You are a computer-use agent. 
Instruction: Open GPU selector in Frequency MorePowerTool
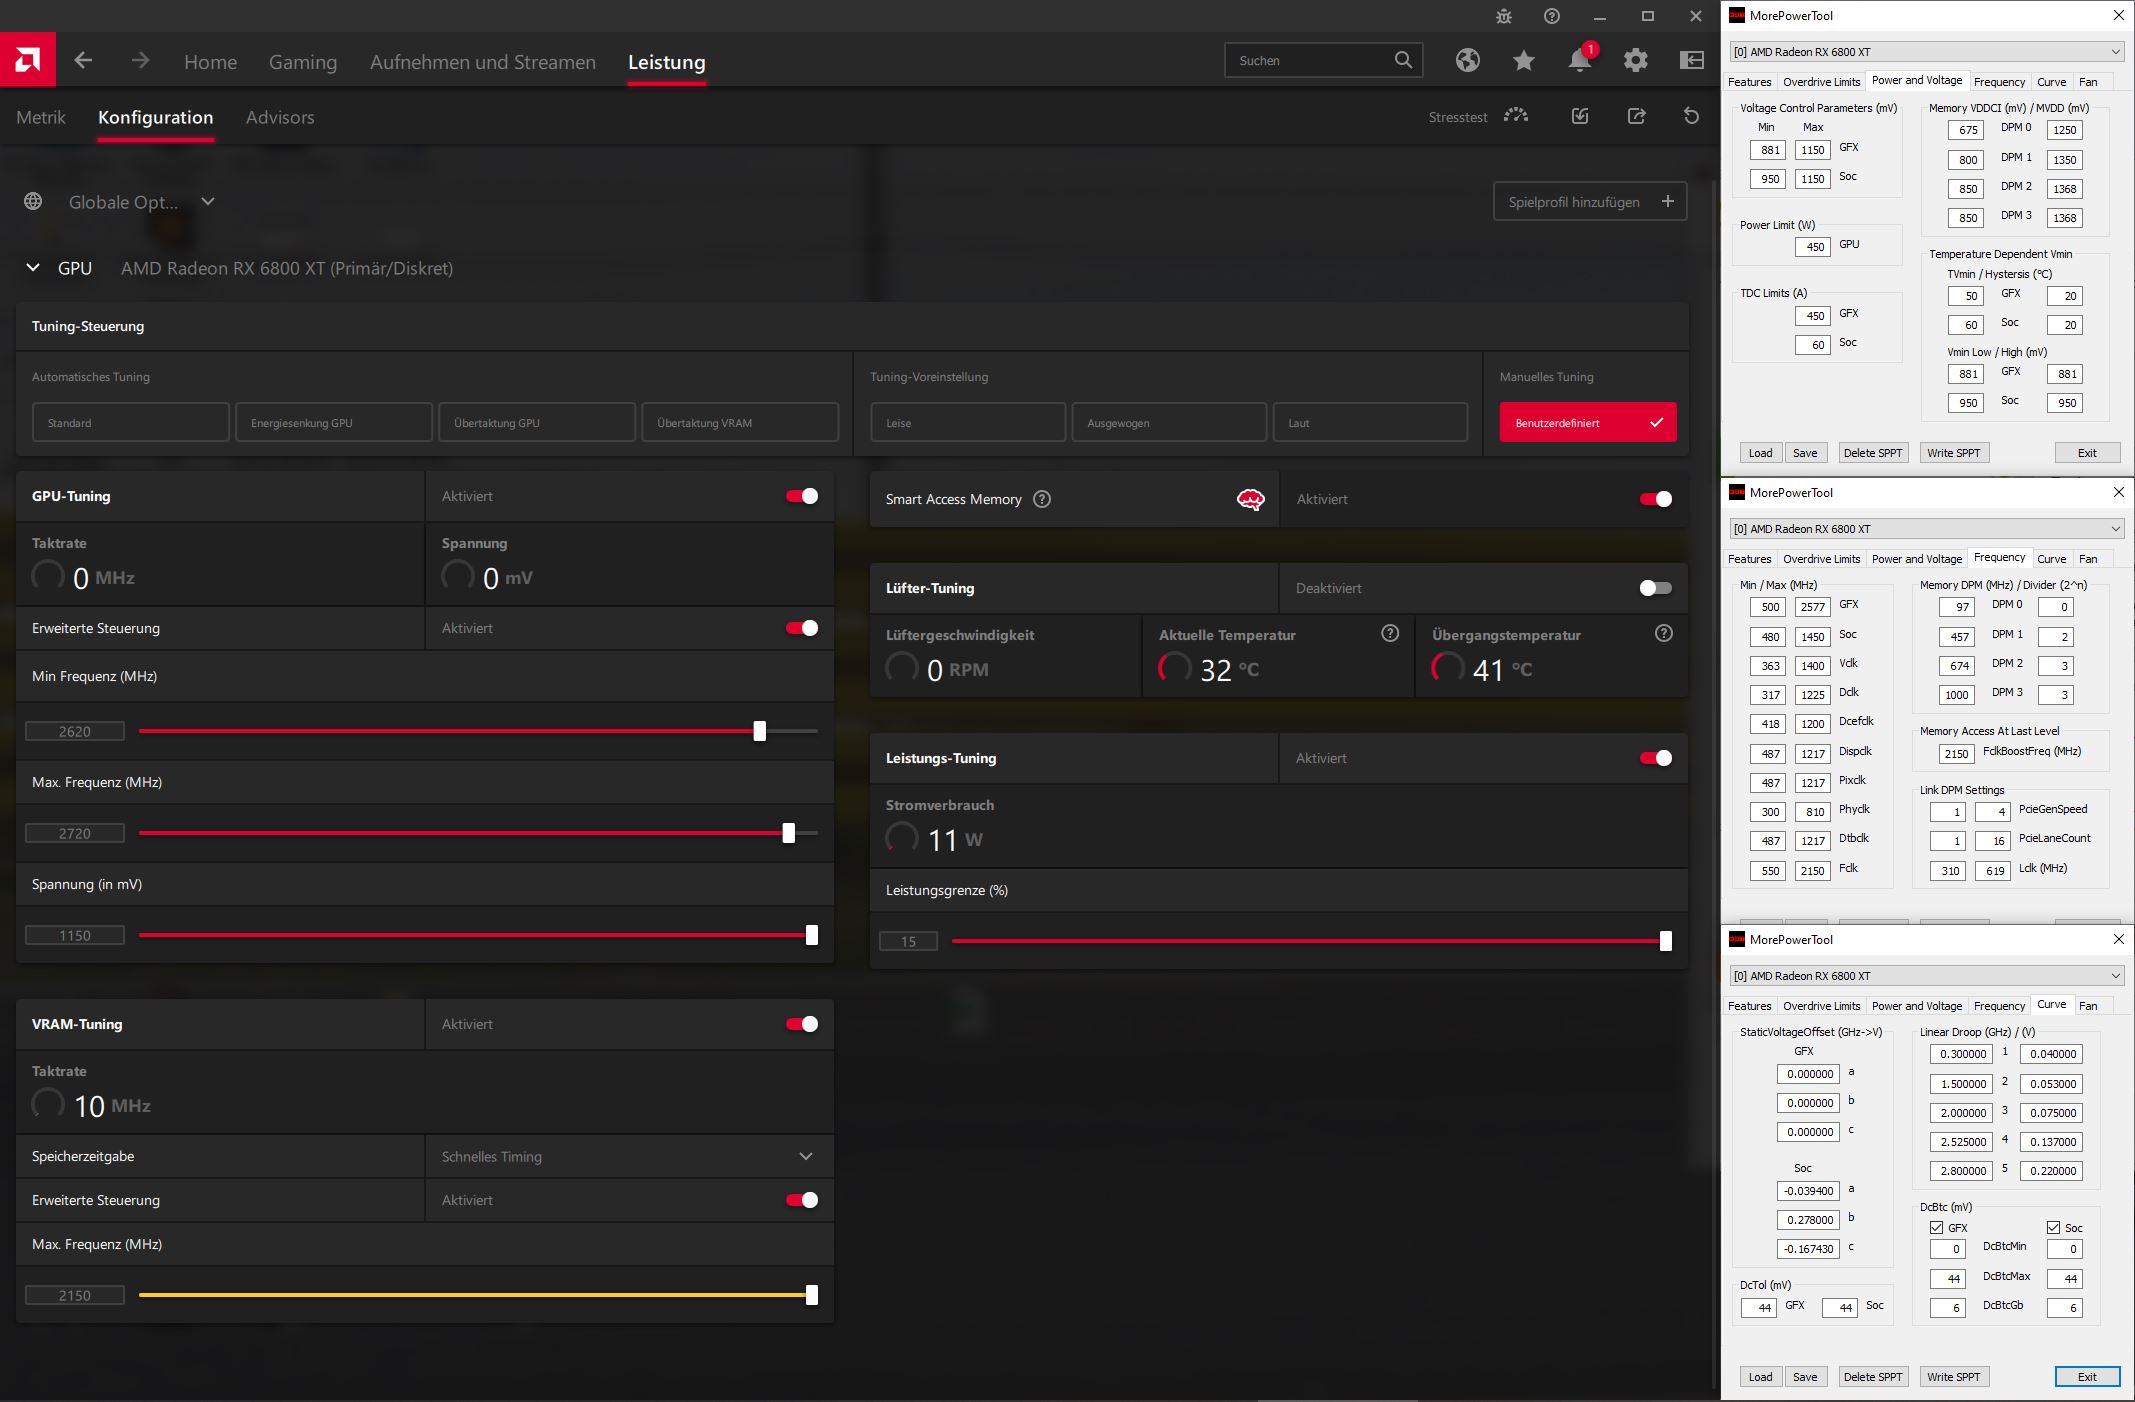[x=1927, y=529]
